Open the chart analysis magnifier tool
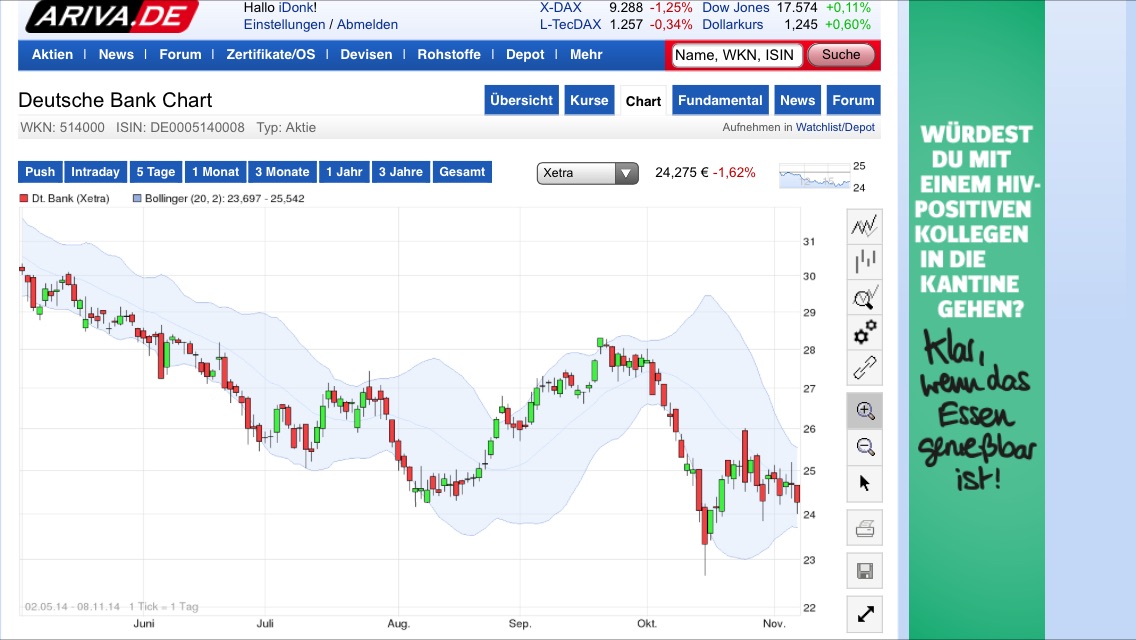This screenshot has width=1136, height=640. click(x=864, y=297)
